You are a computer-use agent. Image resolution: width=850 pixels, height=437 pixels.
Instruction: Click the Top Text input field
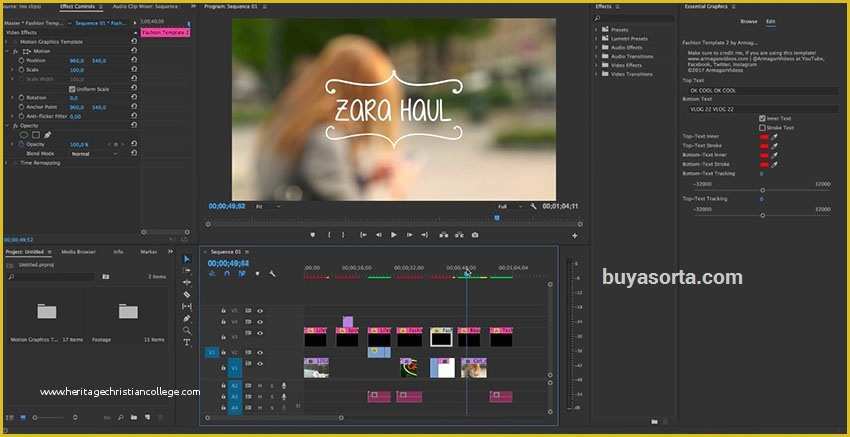click(762, 91)
